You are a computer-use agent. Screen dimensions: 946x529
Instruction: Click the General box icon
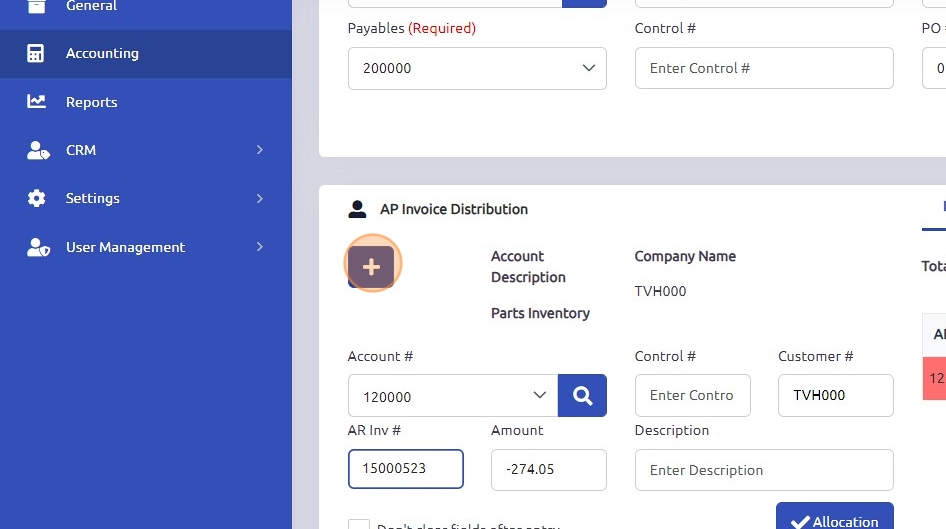pos(36,6)
